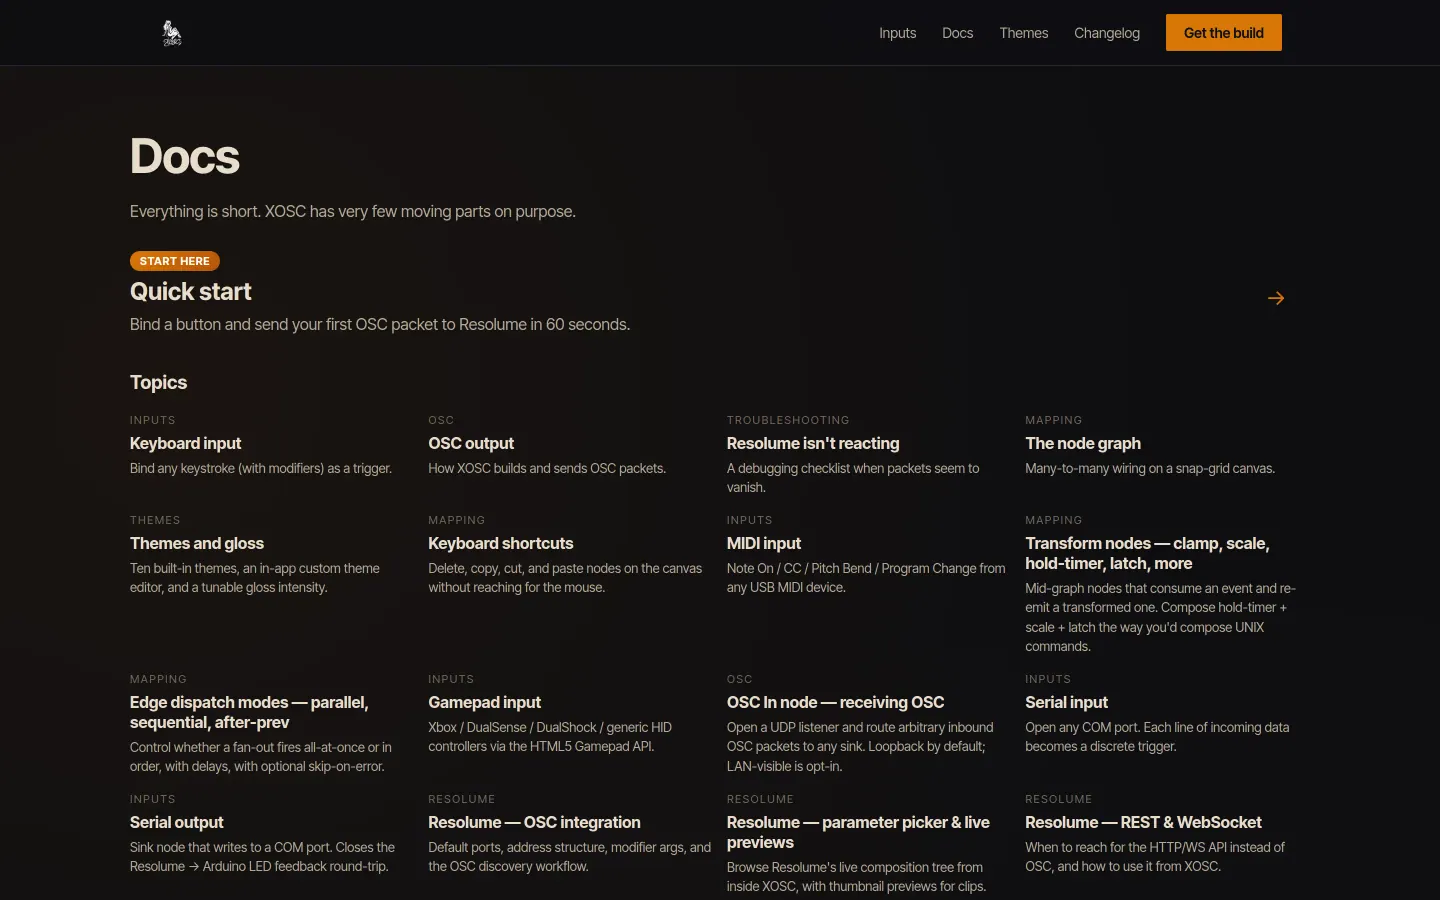
Task: Click 'Browse Resolume's live composition tree' description
Action: click(856, 877)
